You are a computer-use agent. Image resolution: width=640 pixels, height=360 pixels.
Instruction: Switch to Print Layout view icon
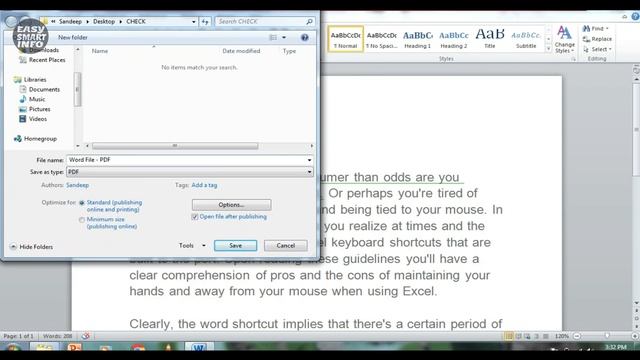point(509,336)
